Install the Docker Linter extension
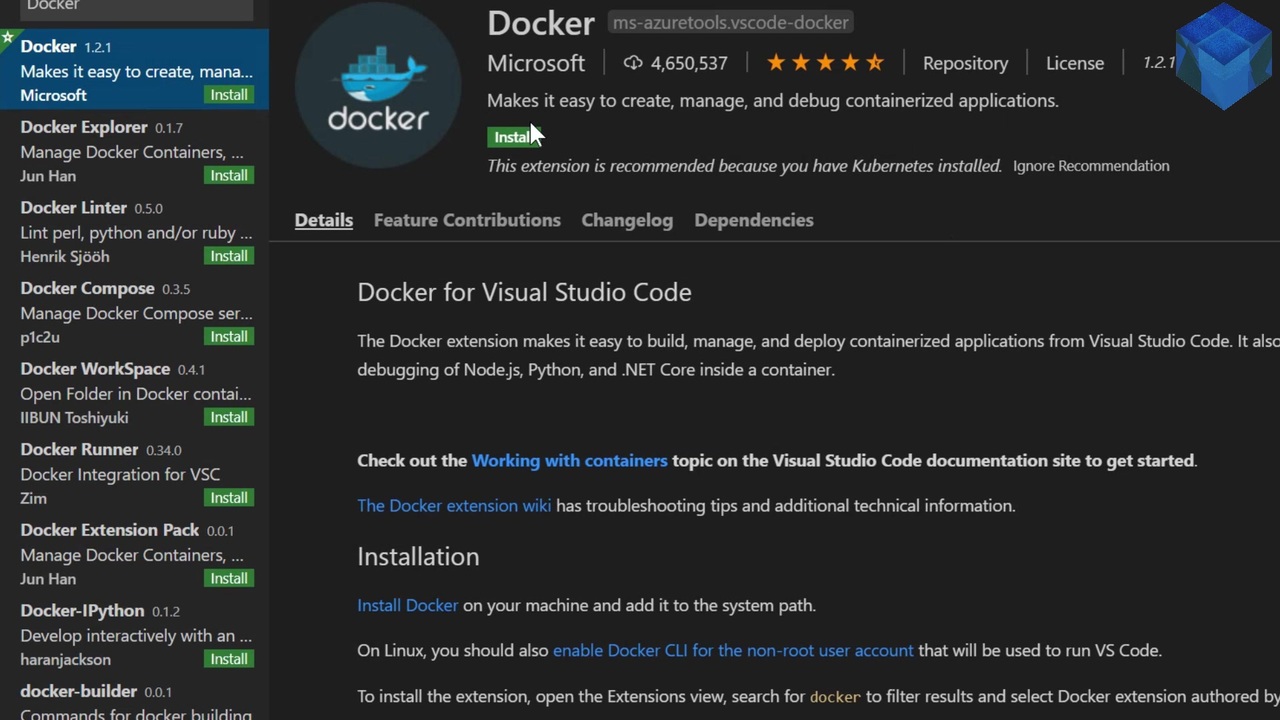Viewport: 1280px width, 720px height. tap(229, 256)
